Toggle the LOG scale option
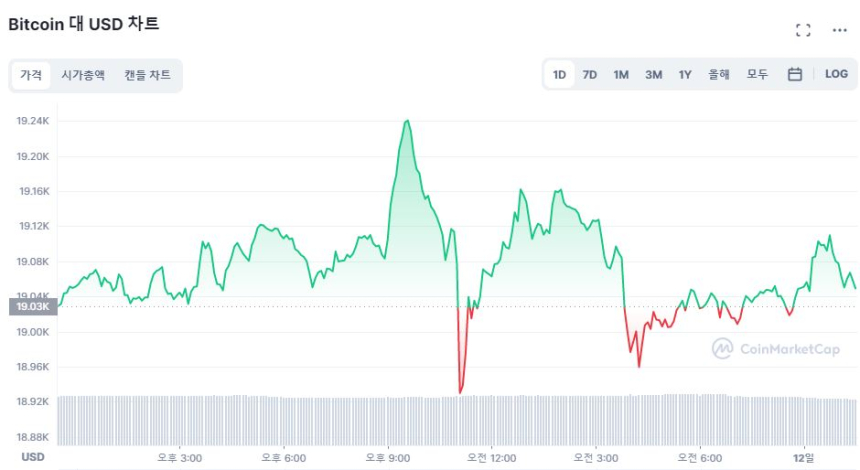The image size is (860, 470). point(836,74)
